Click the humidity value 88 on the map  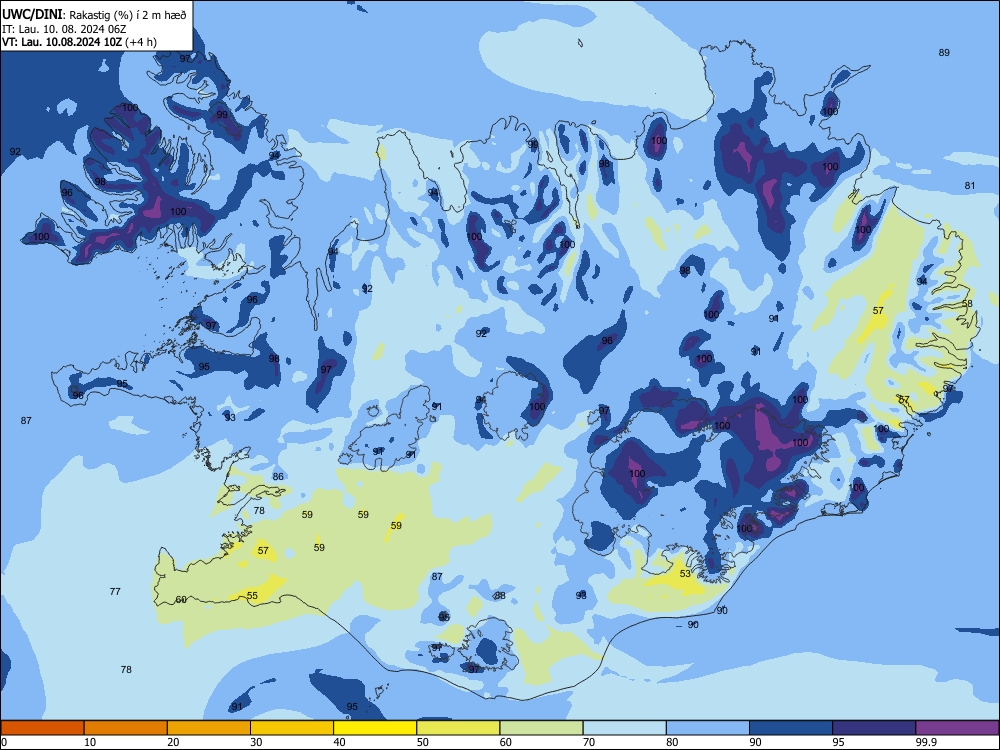(500, 595)
